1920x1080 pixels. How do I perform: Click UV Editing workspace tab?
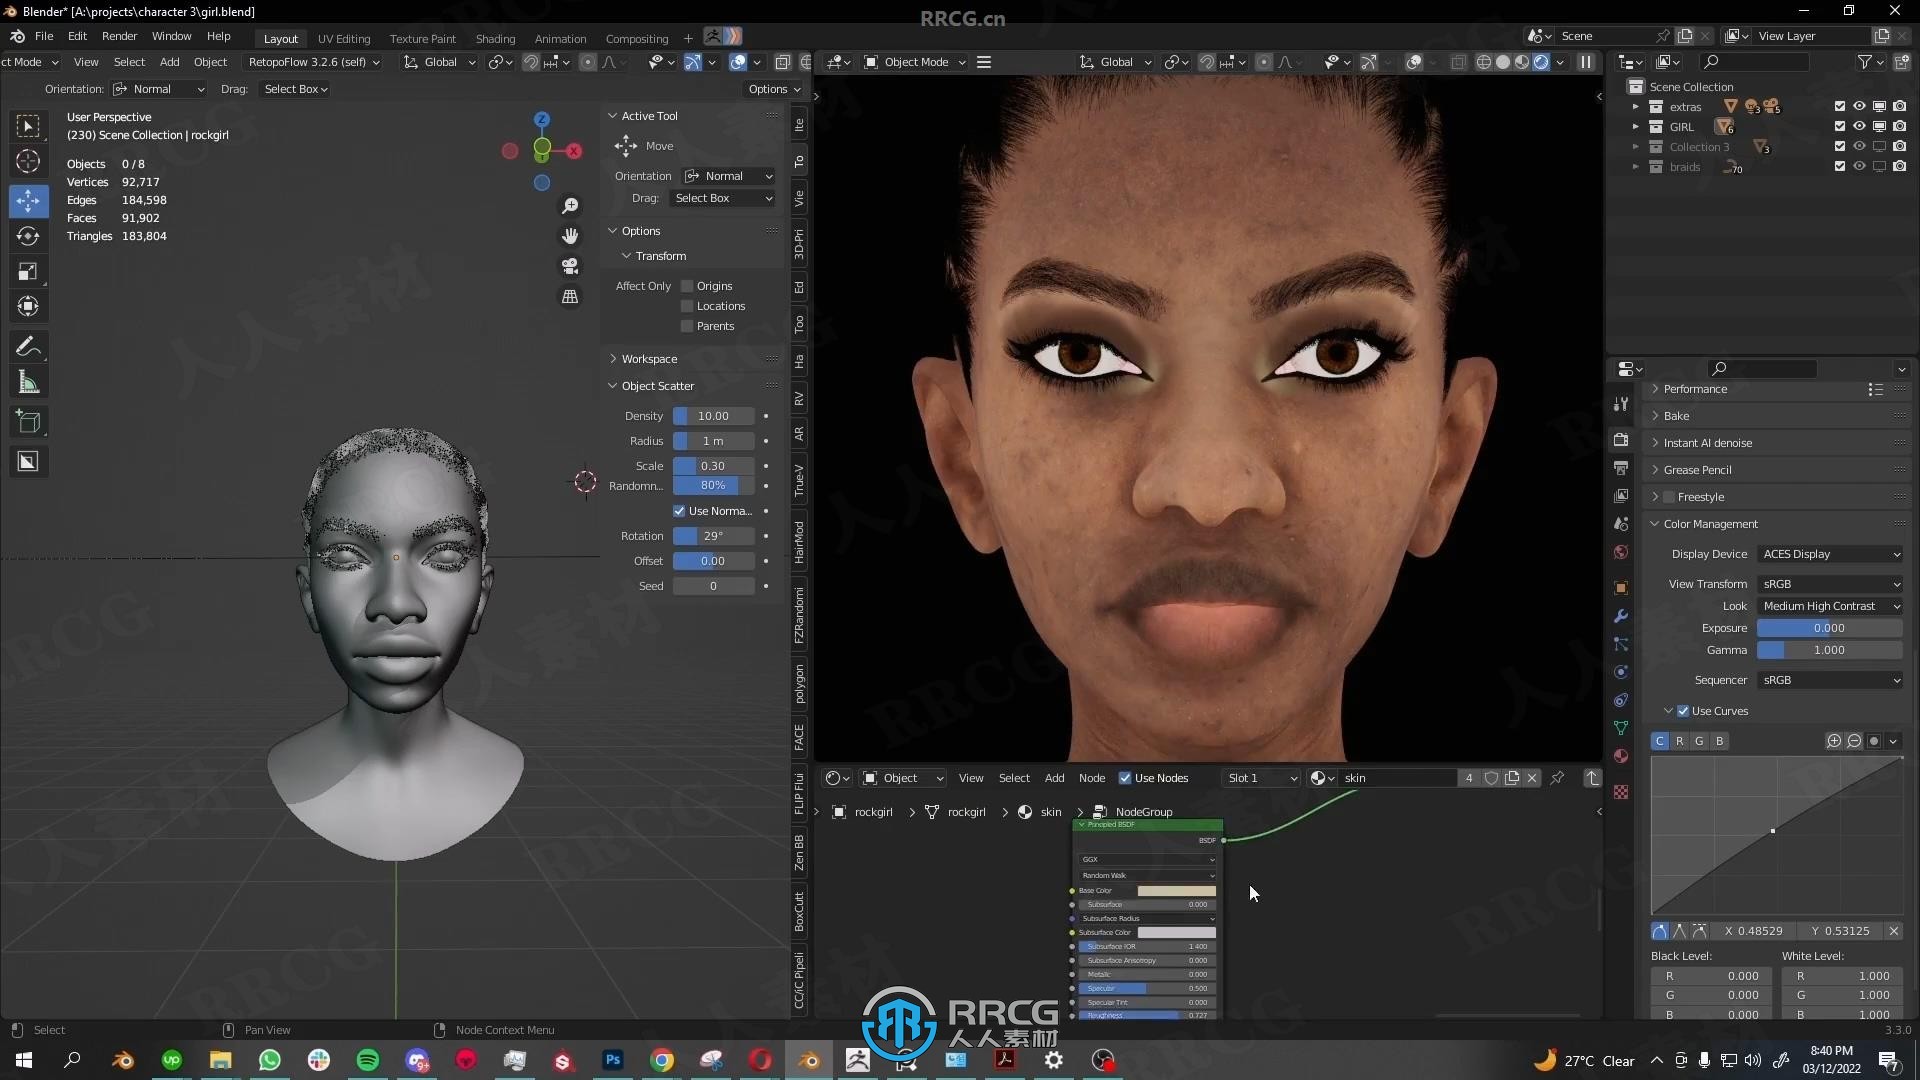[343, 37]
